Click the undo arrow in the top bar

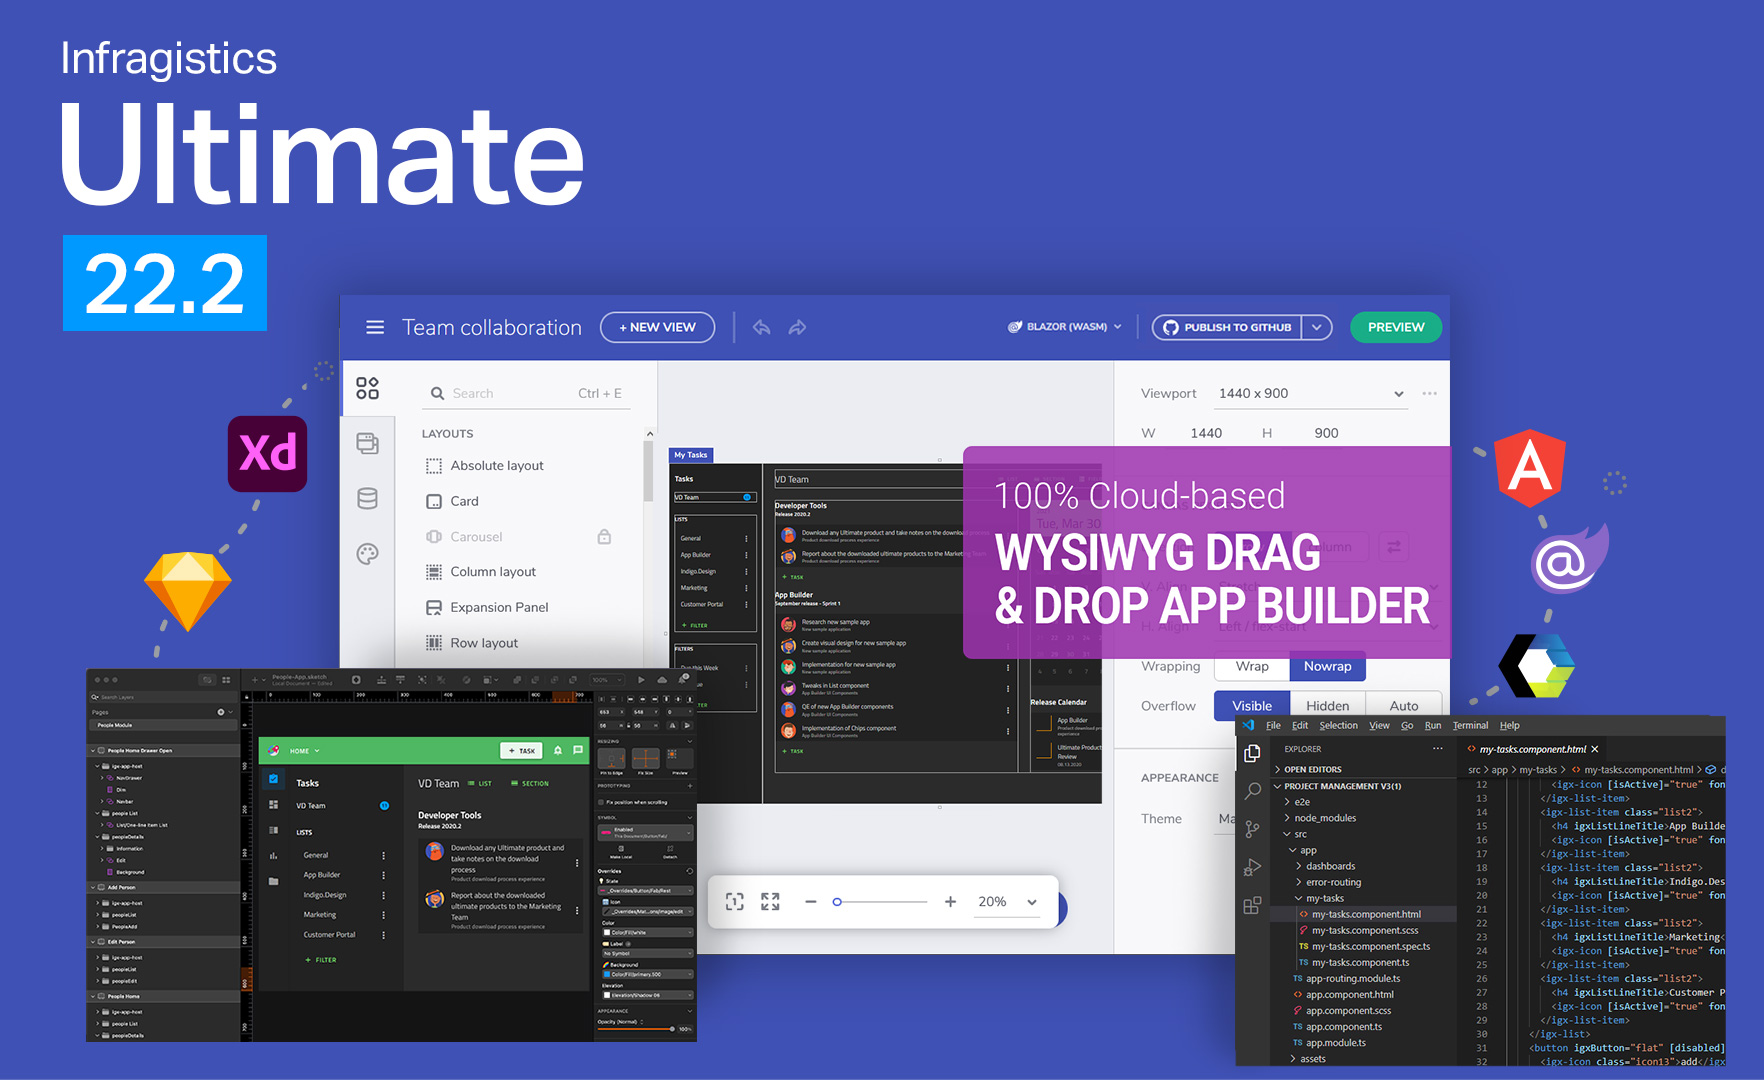[x=762, y=328]
